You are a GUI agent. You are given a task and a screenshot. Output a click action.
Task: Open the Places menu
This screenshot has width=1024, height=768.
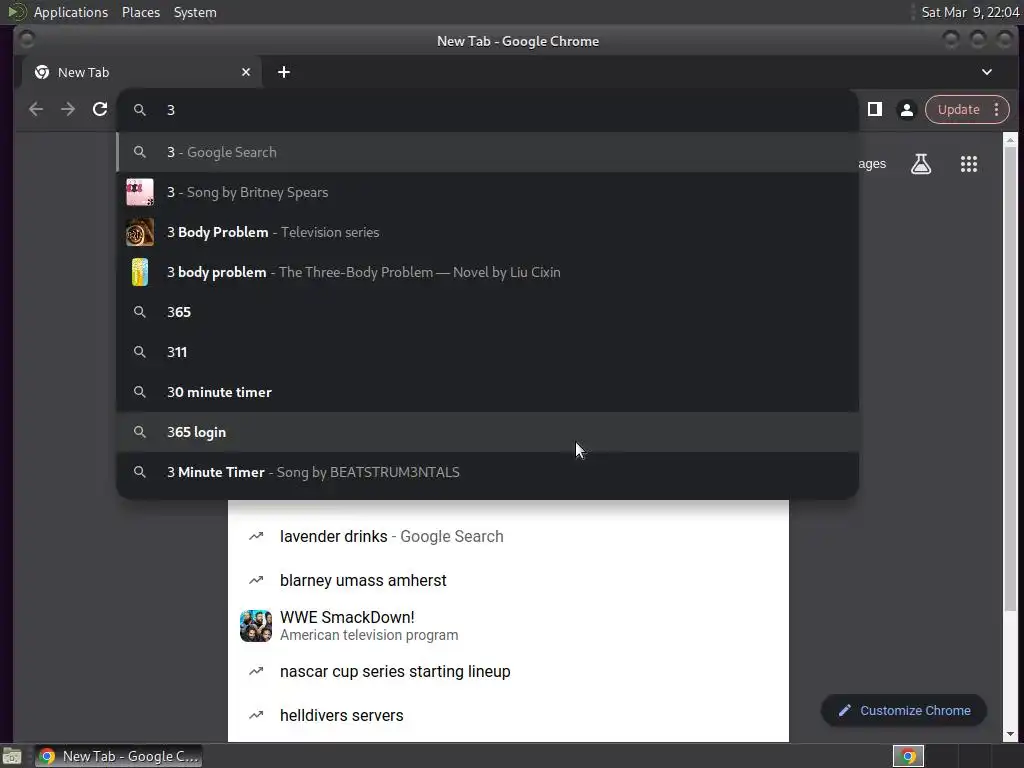point(141,12)
